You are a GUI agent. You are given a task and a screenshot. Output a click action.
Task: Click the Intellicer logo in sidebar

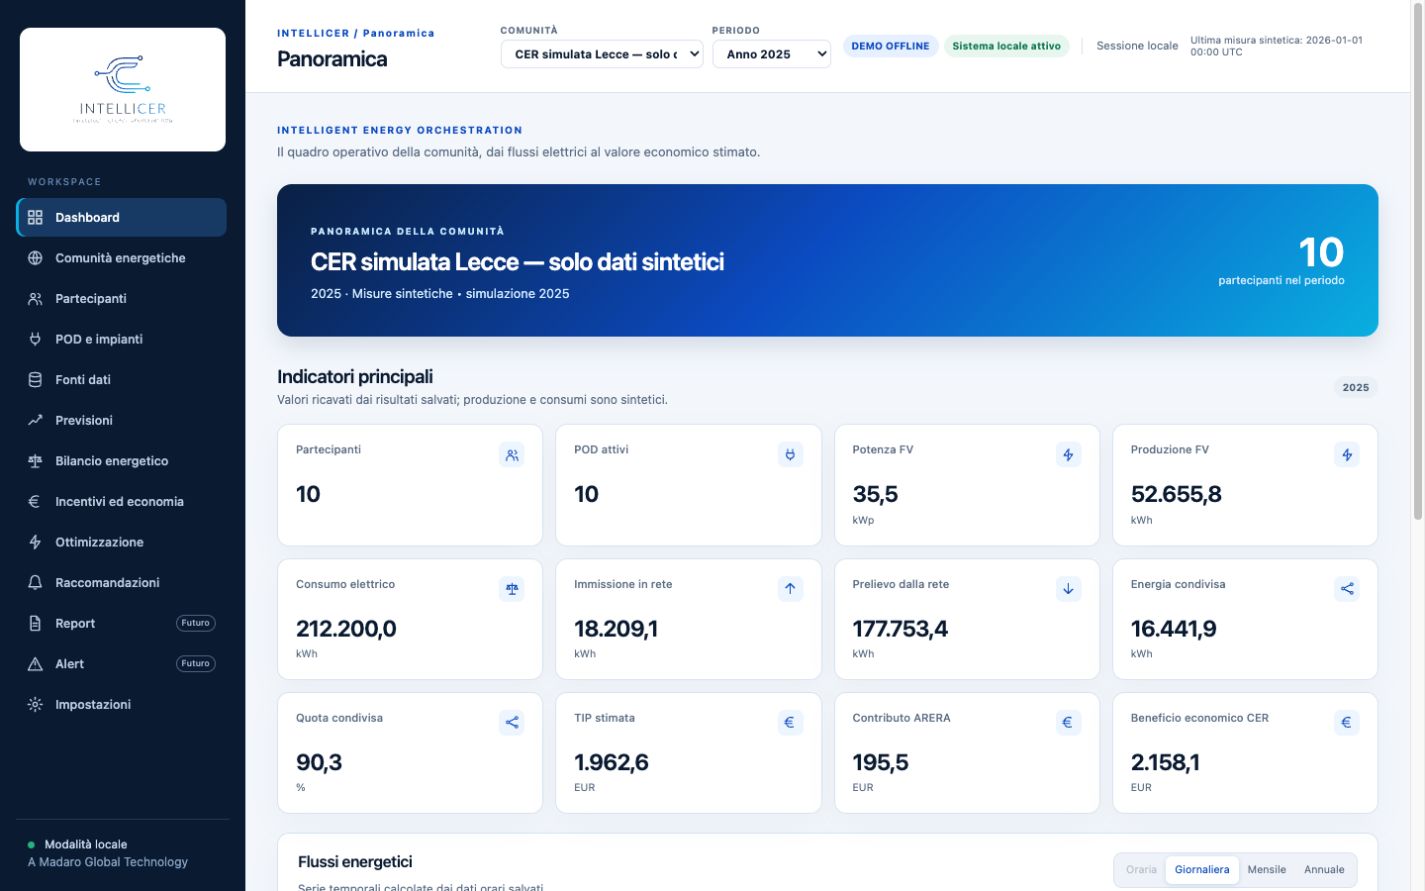click(x=123, y=90)
